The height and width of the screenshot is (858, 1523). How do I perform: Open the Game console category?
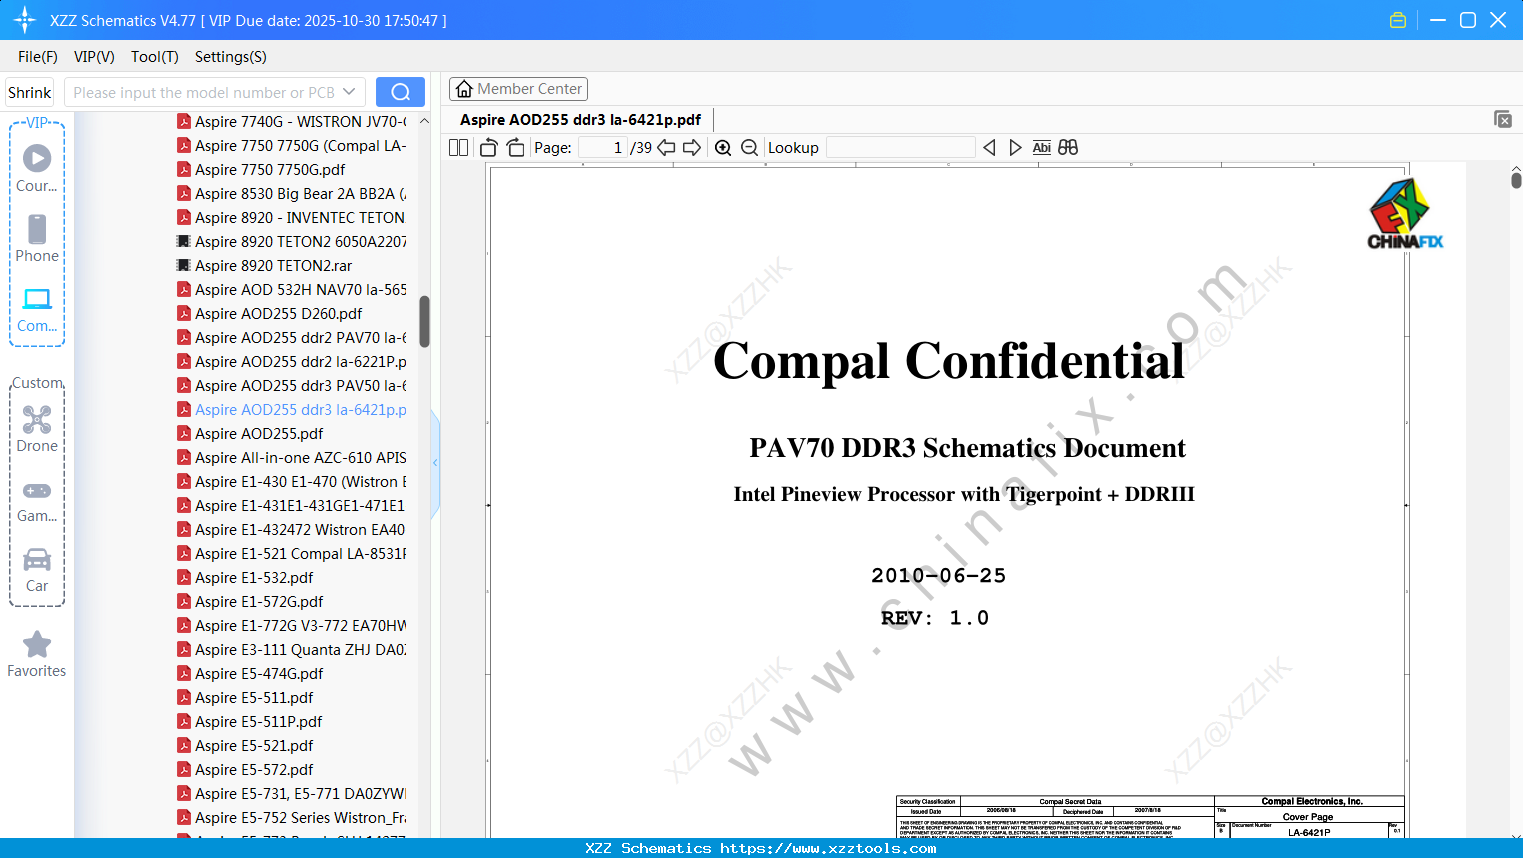click(x=37, y=500)
